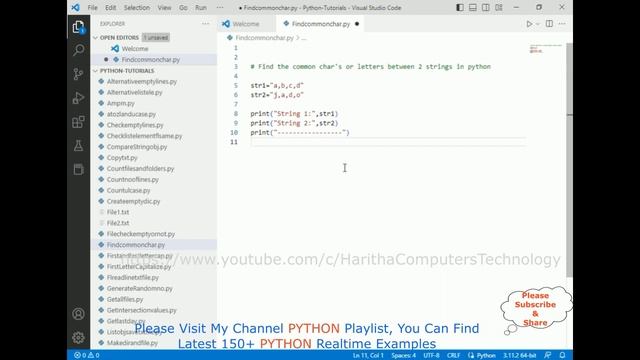This screenshot has width=640, height=360.
Task: Change encoding via UTF-8
Action: tap(431, 355)
